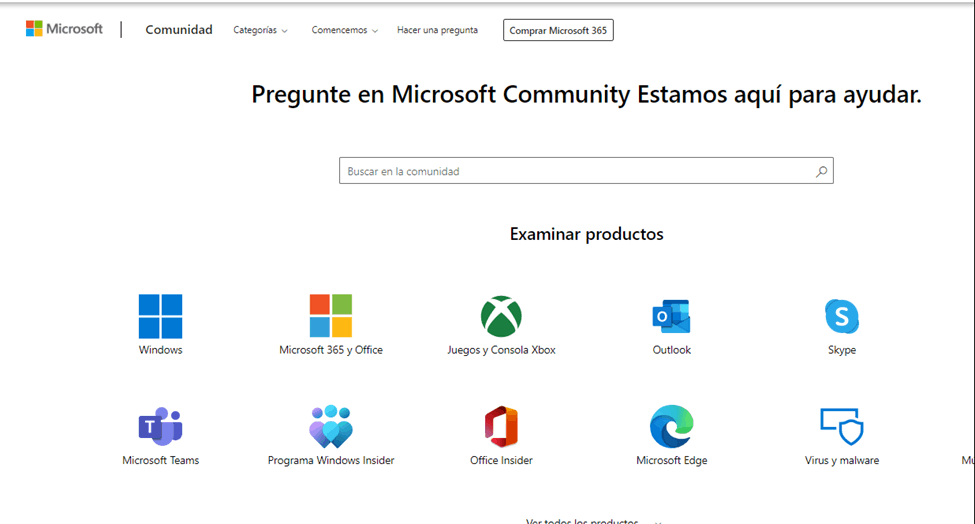975x524 pixels.
Task: Click the Office Insider text label
Action: click(x=501, y=461)
